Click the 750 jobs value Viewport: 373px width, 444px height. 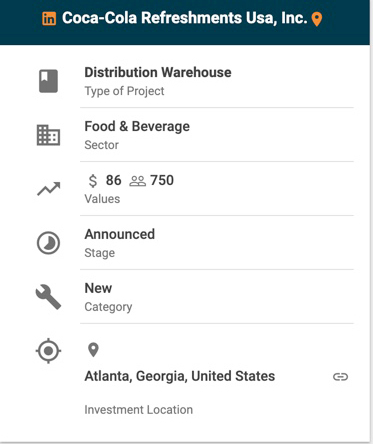click(162, 180)
